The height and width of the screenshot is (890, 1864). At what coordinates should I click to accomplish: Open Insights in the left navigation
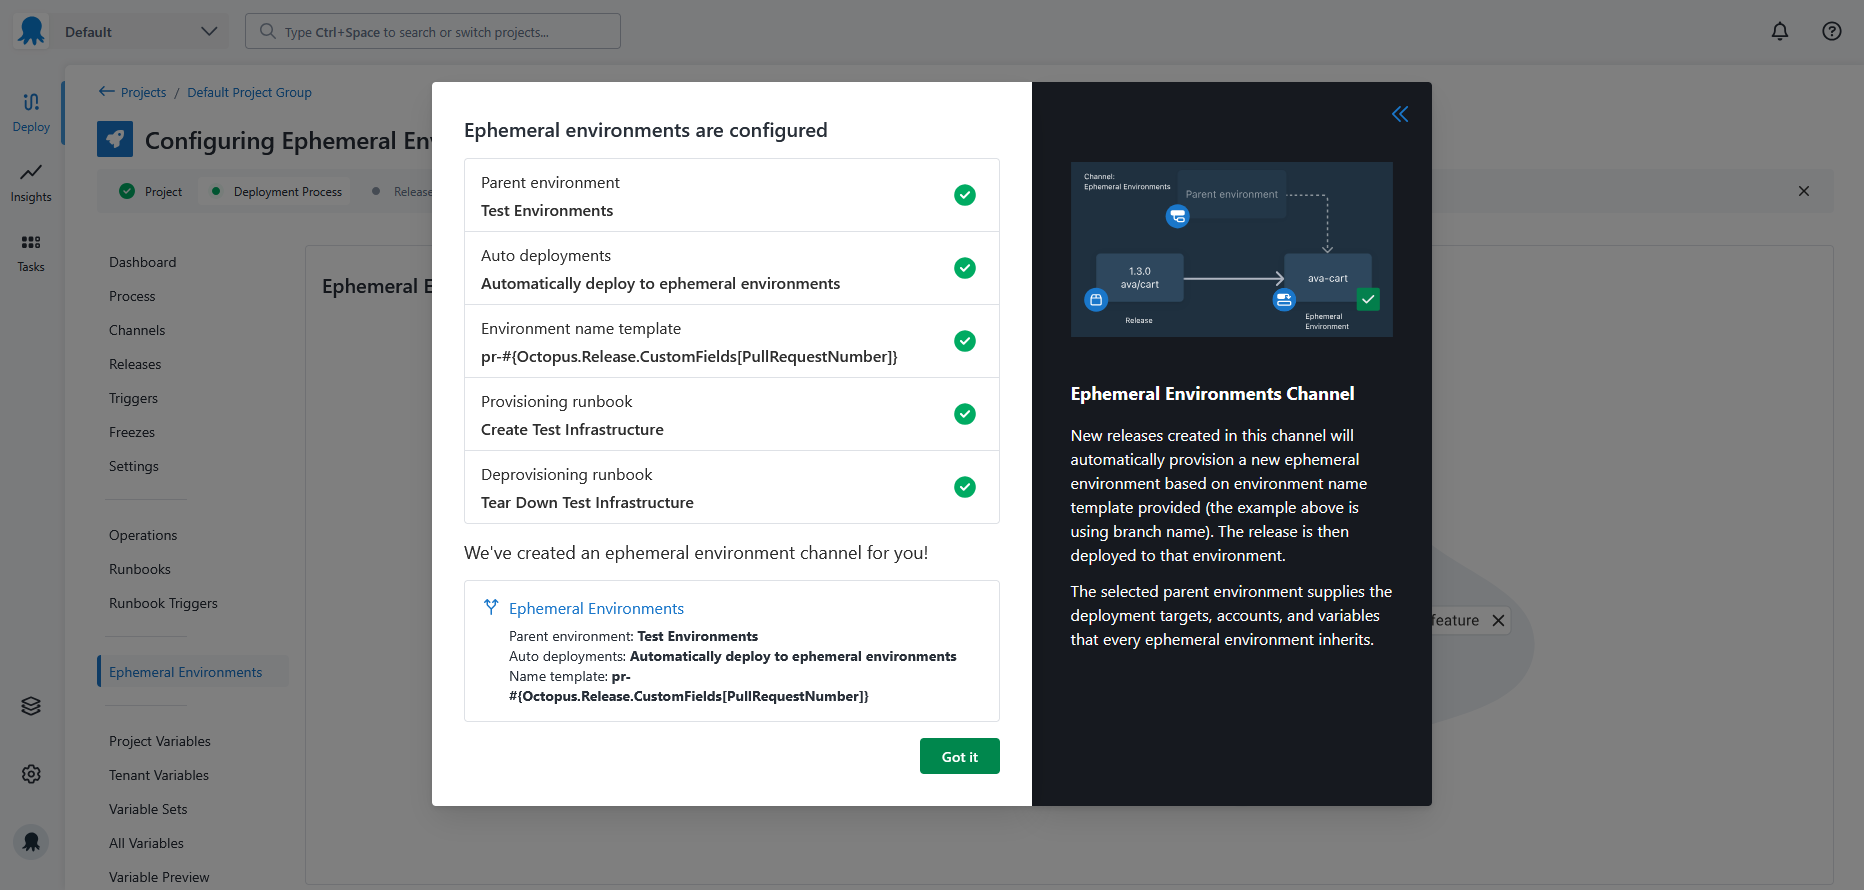pyautogui.click(x=31, y=183)
